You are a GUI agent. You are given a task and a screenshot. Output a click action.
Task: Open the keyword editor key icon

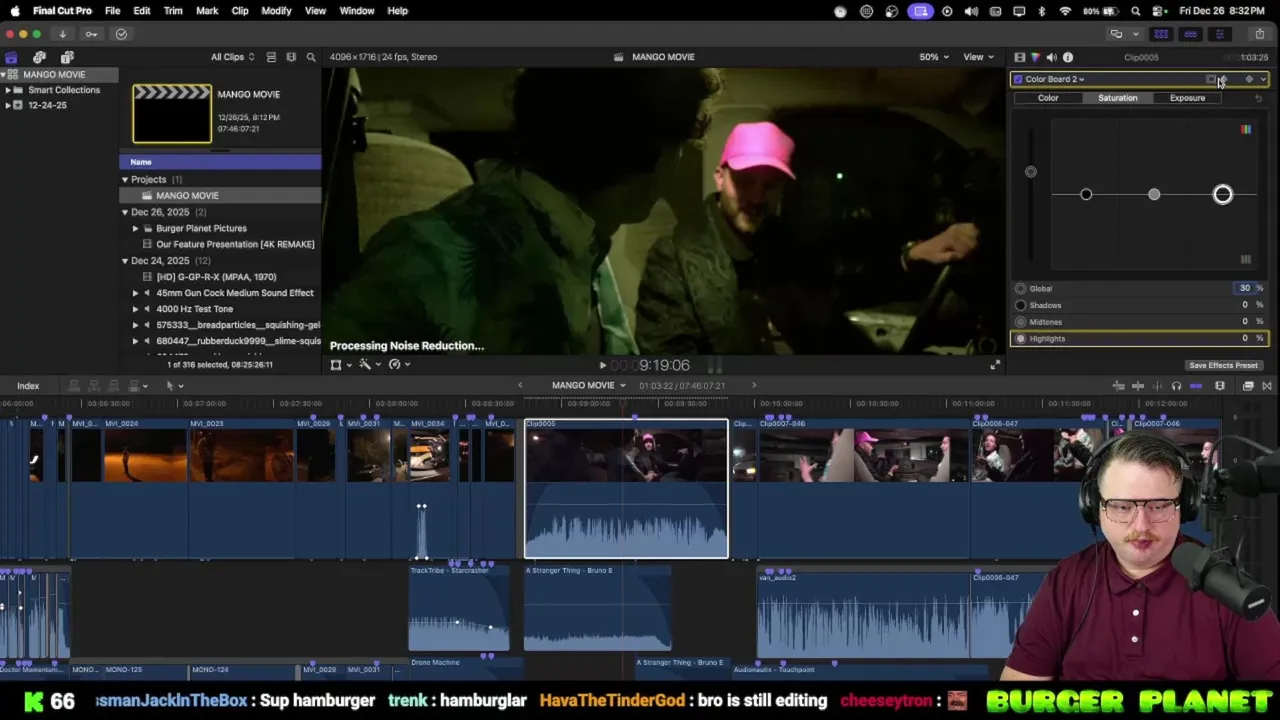point(91,34)
